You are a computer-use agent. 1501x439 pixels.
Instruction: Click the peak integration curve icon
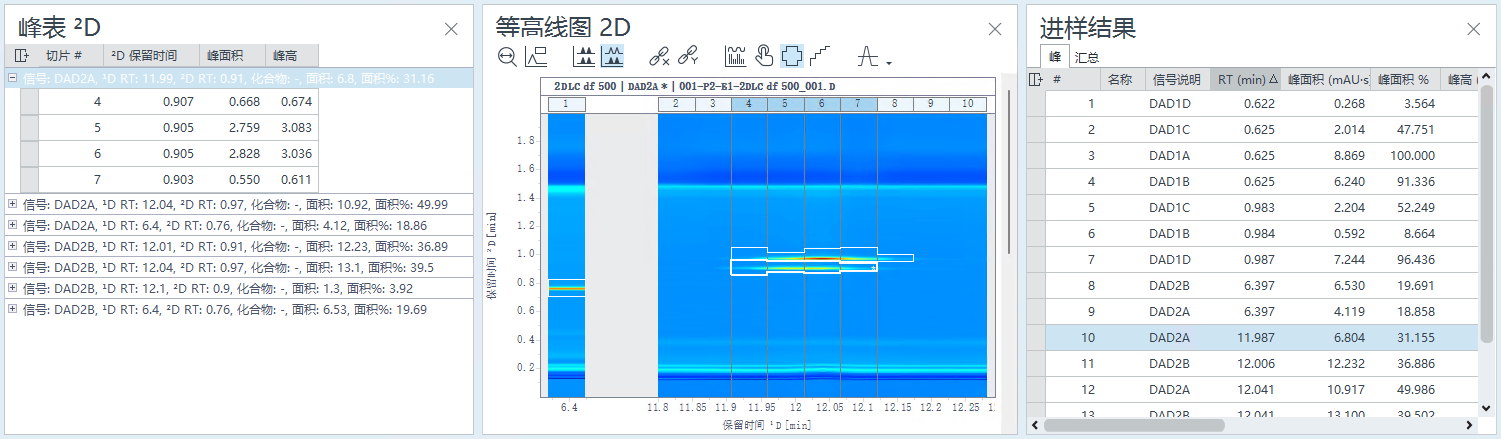point(867,56)
